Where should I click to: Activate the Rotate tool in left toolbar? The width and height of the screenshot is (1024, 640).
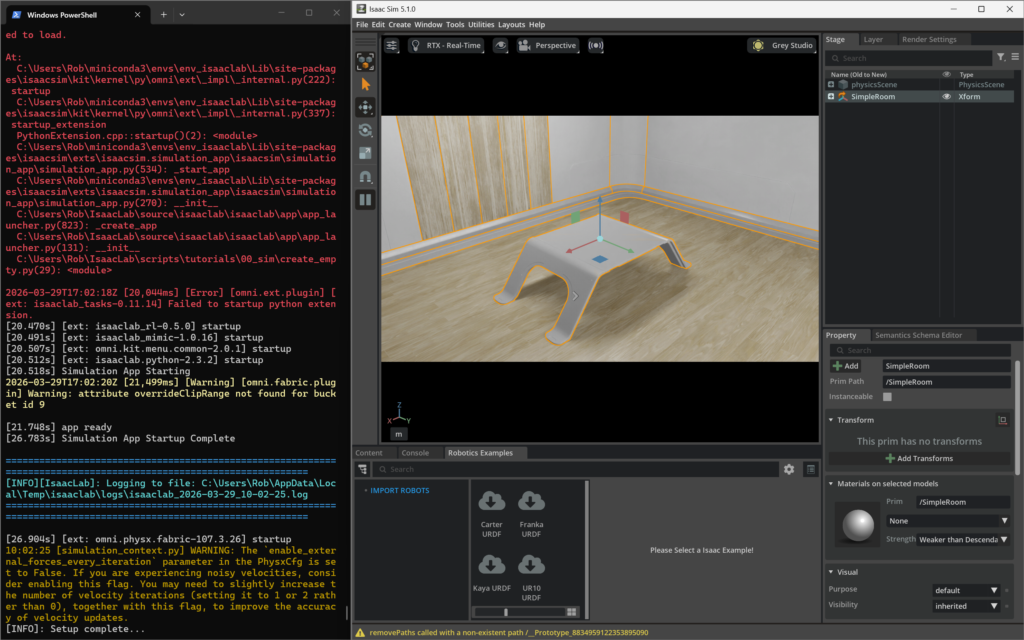366,130
